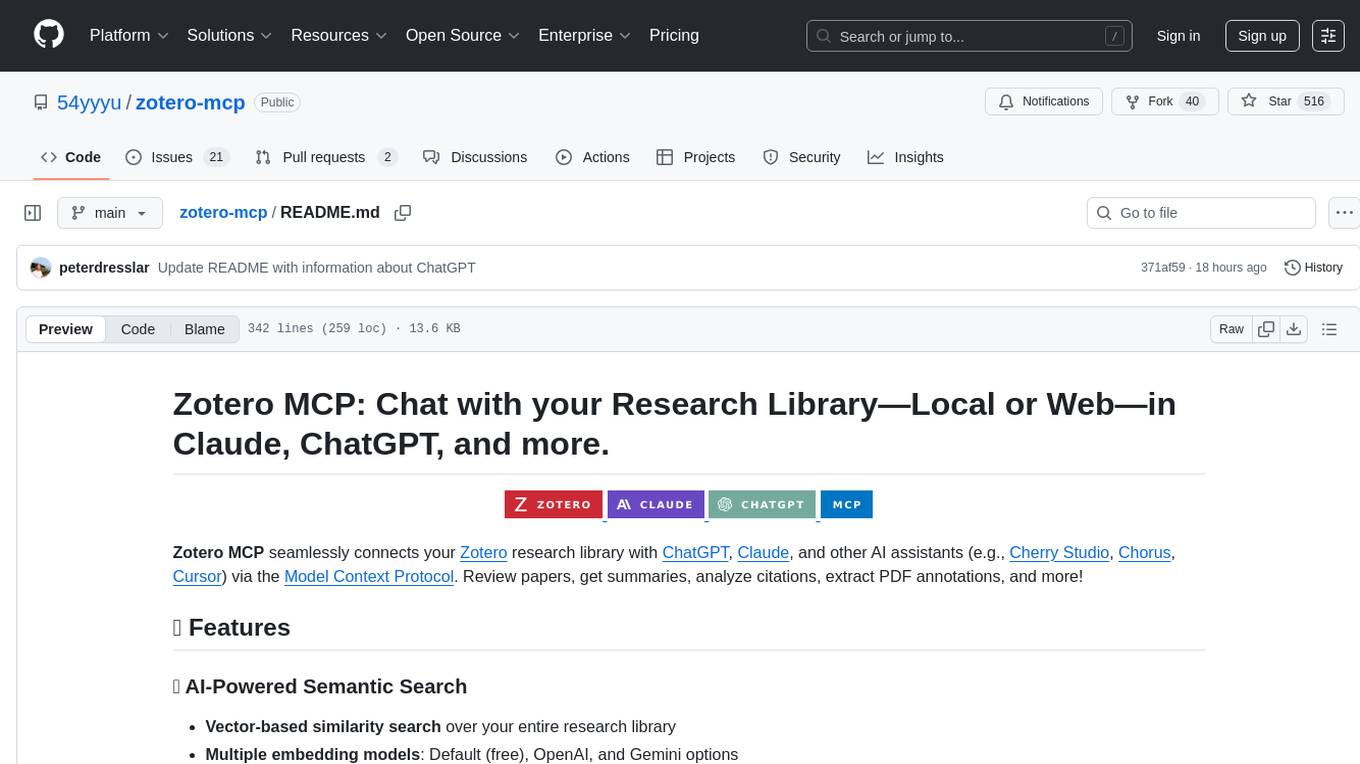Click the Public visibility label
This screenshot has width=1360, height=764.
pos(277,102)
